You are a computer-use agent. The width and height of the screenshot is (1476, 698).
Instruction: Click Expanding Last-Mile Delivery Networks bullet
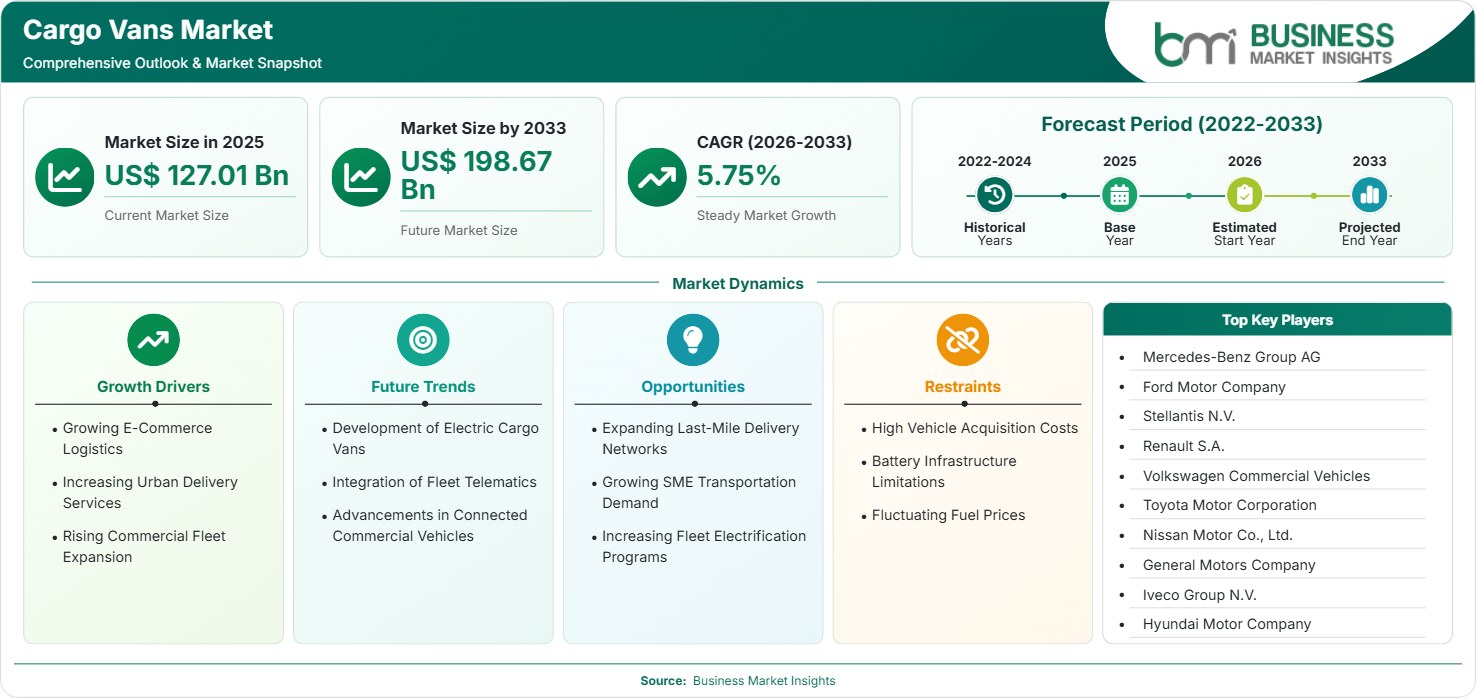click(x=700, y=438)
